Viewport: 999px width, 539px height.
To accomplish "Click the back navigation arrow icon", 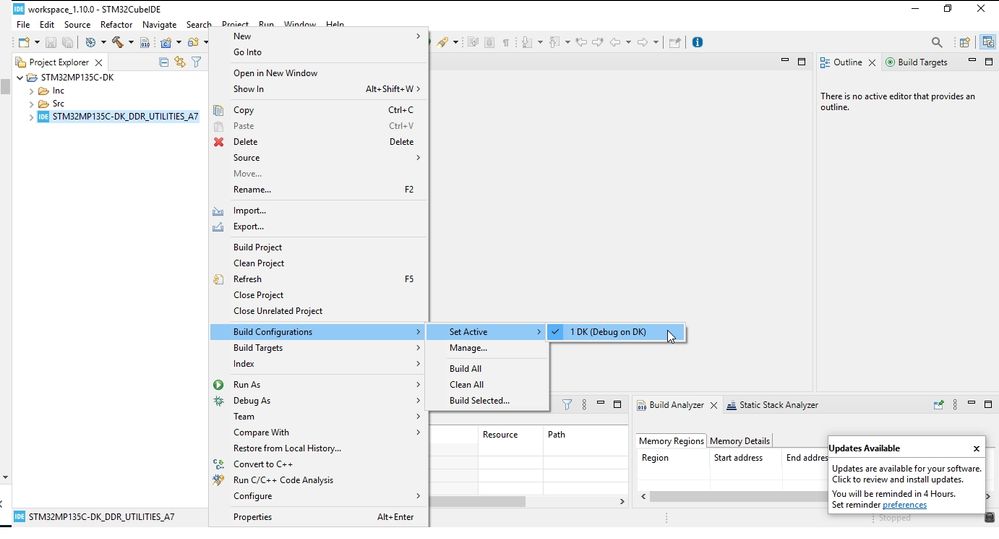I will [615, 43].
